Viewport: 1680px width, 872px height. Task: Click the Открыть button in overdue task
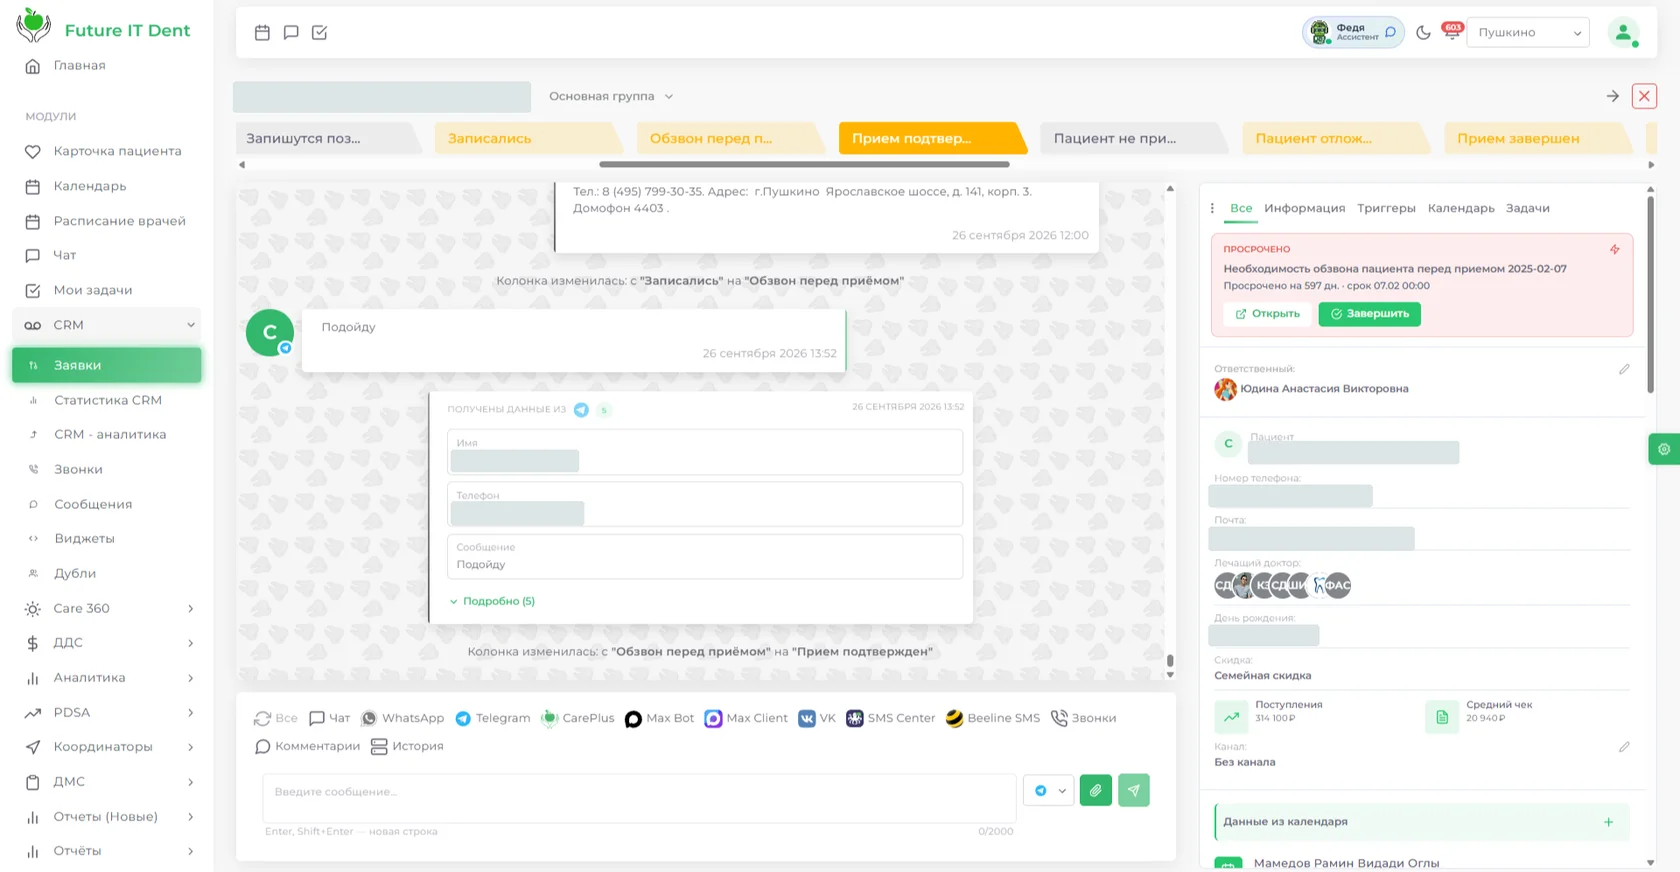coord(1267,314)
